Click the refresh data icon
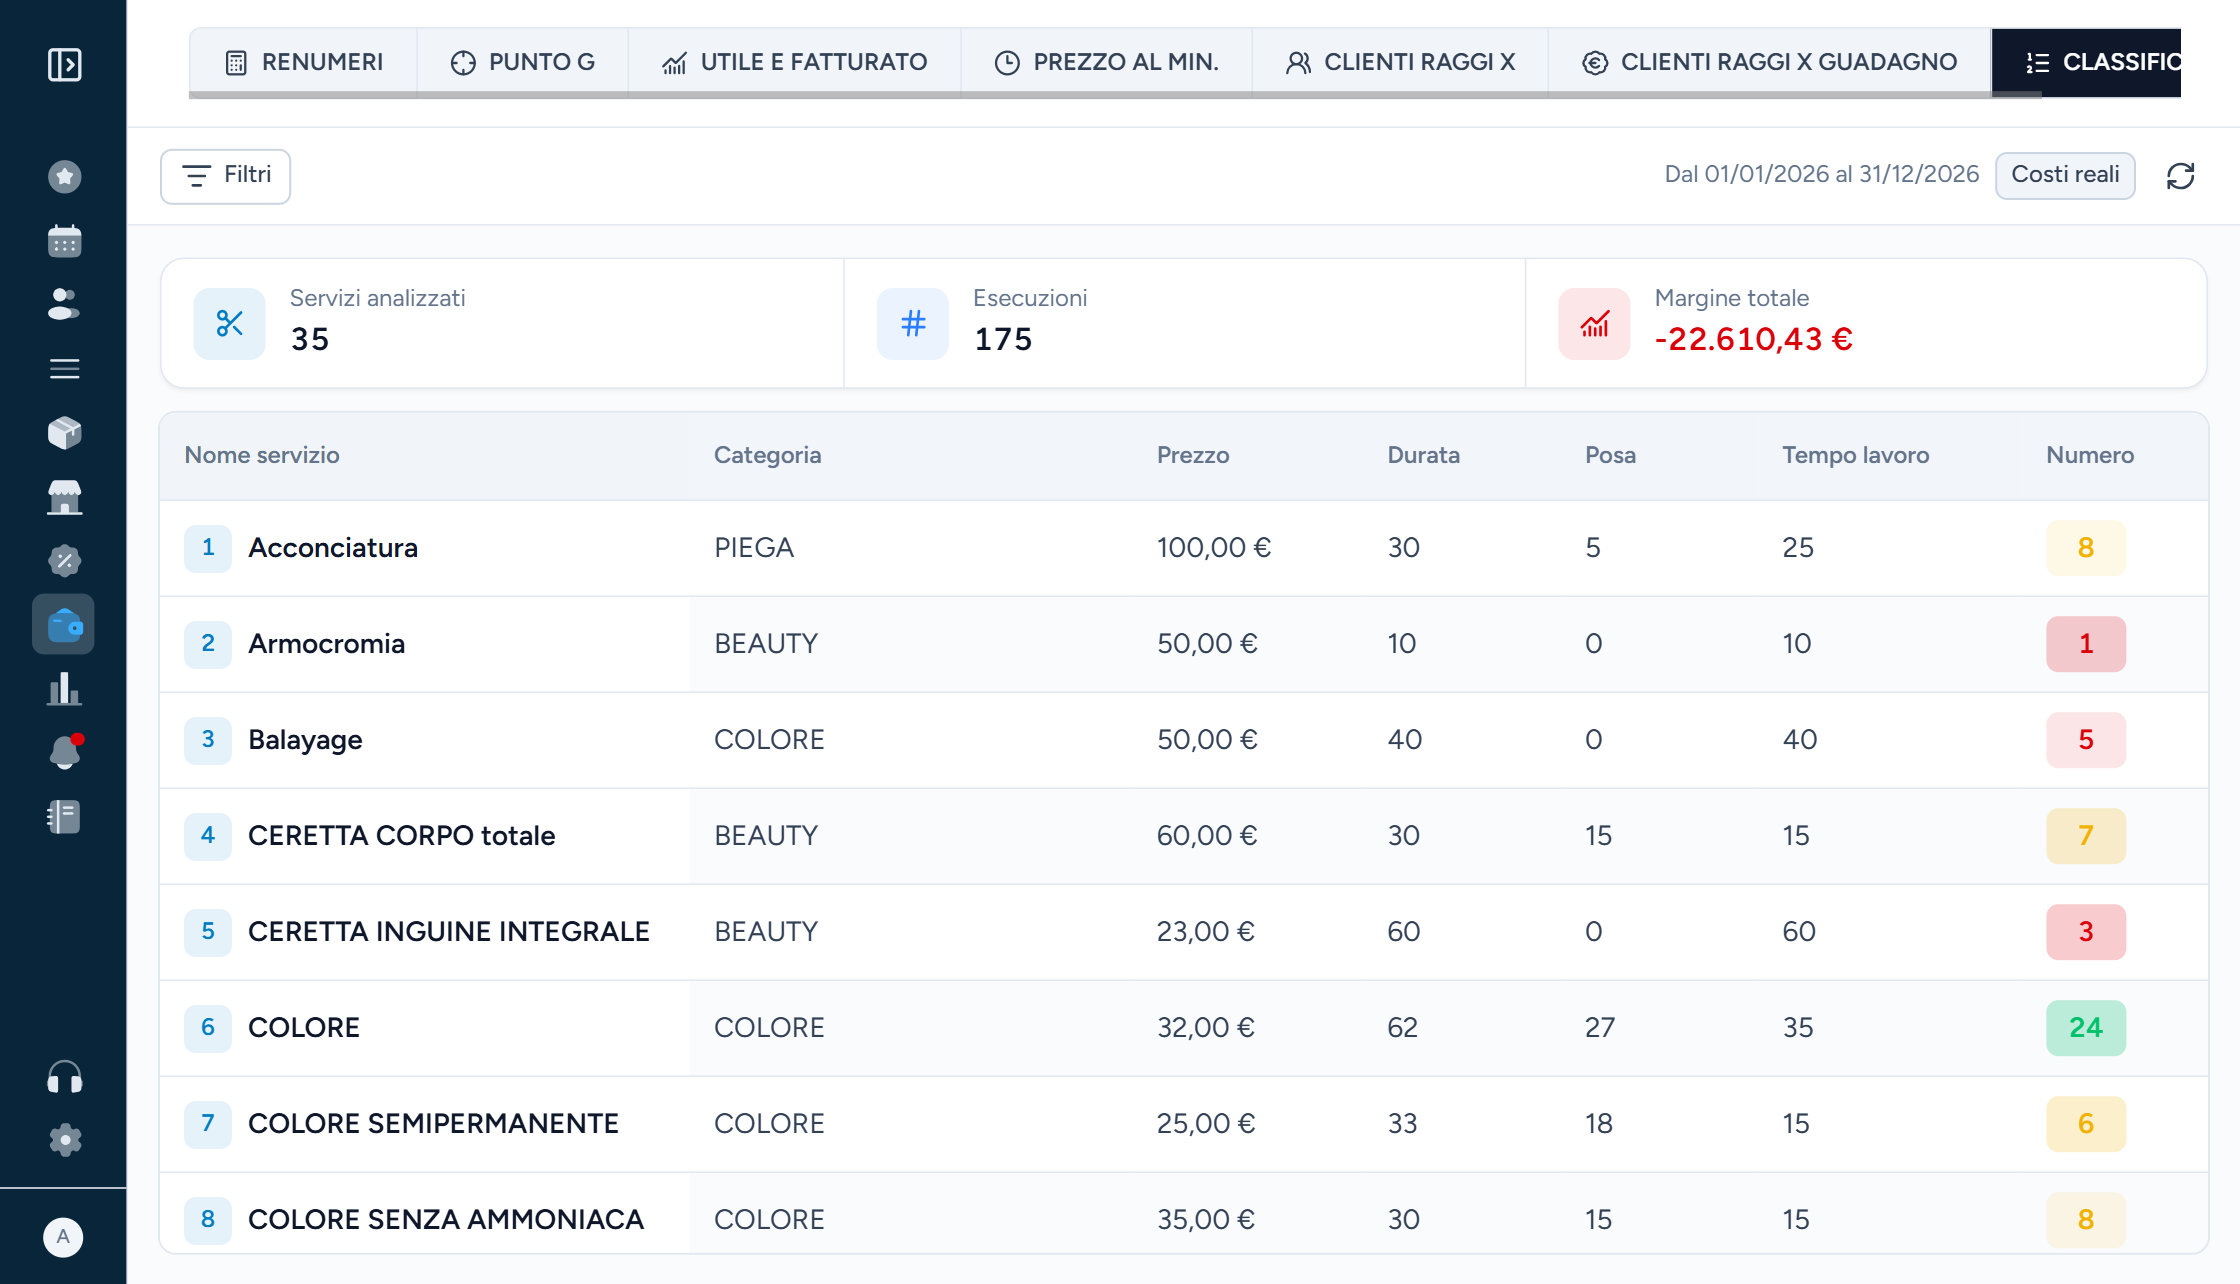 tap(2180, 176)
